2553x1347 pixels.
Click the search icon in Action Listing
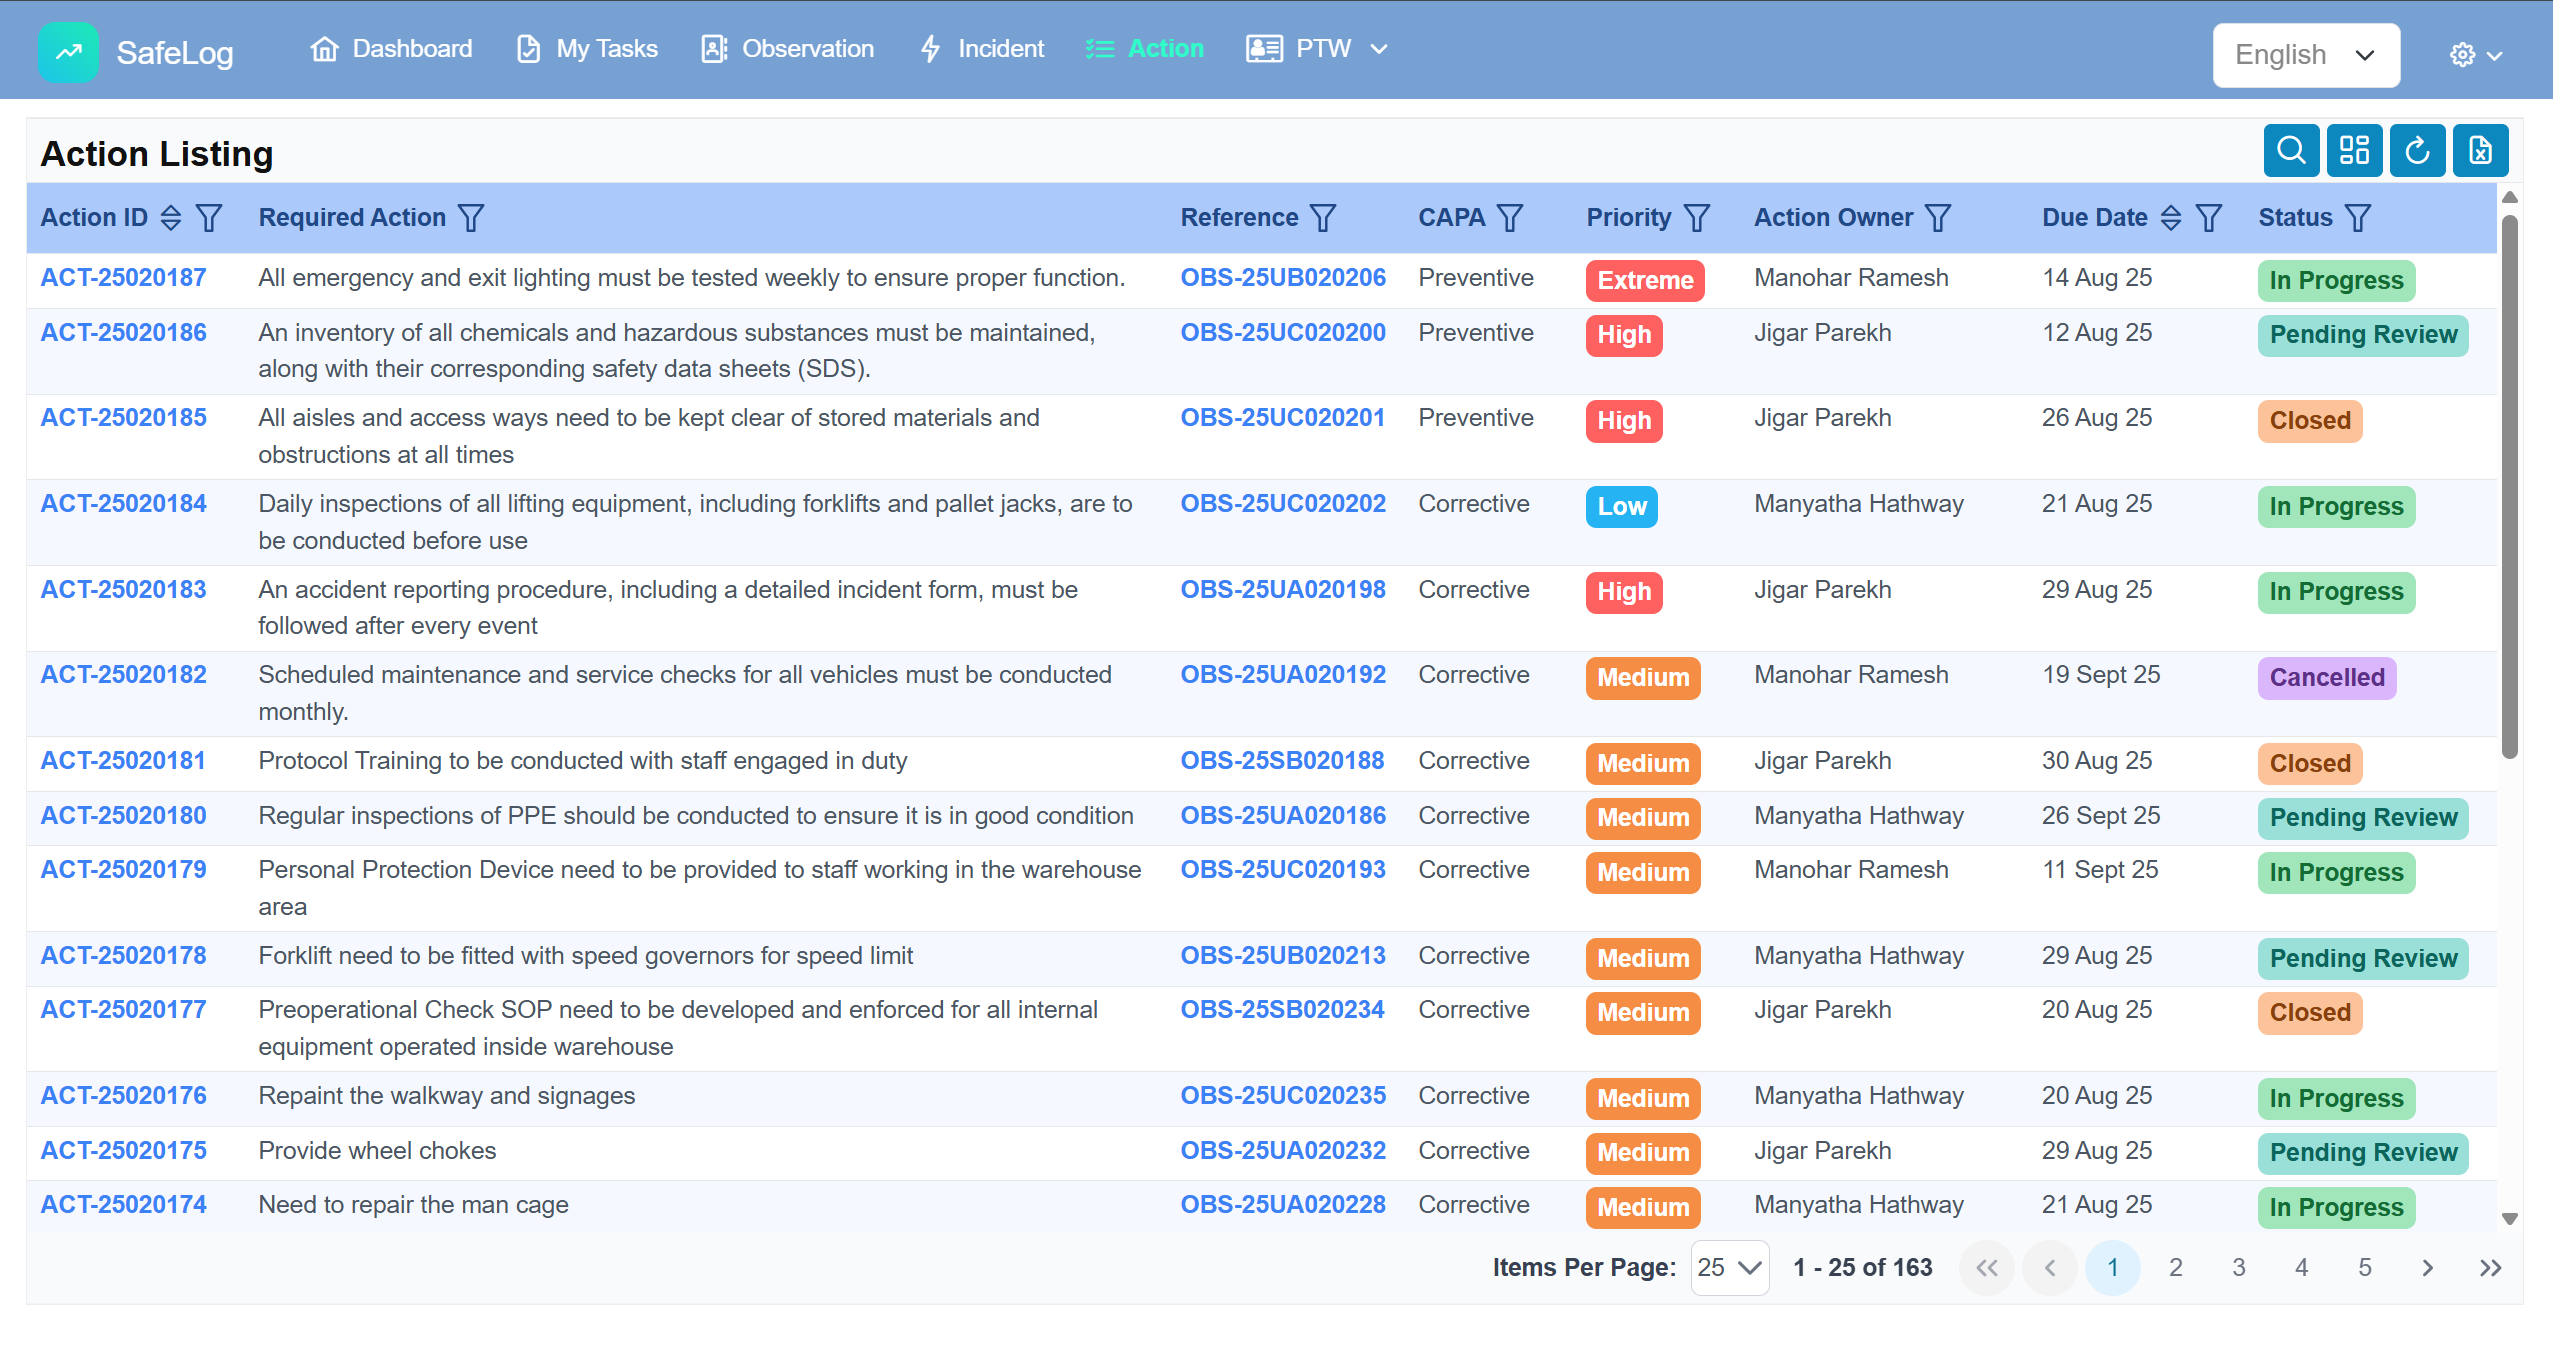2291,151
